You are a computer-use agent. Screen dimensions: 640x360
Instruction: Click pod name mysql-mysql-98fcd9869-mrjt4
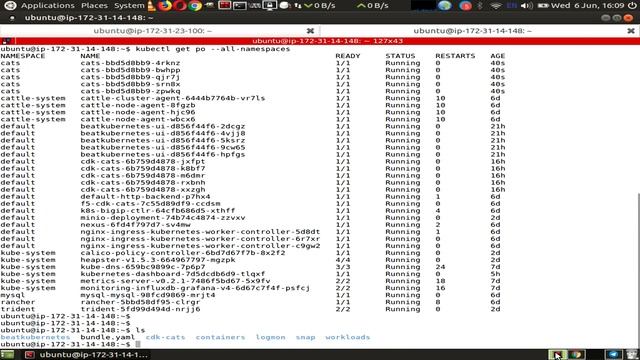[x=148, y=295]
